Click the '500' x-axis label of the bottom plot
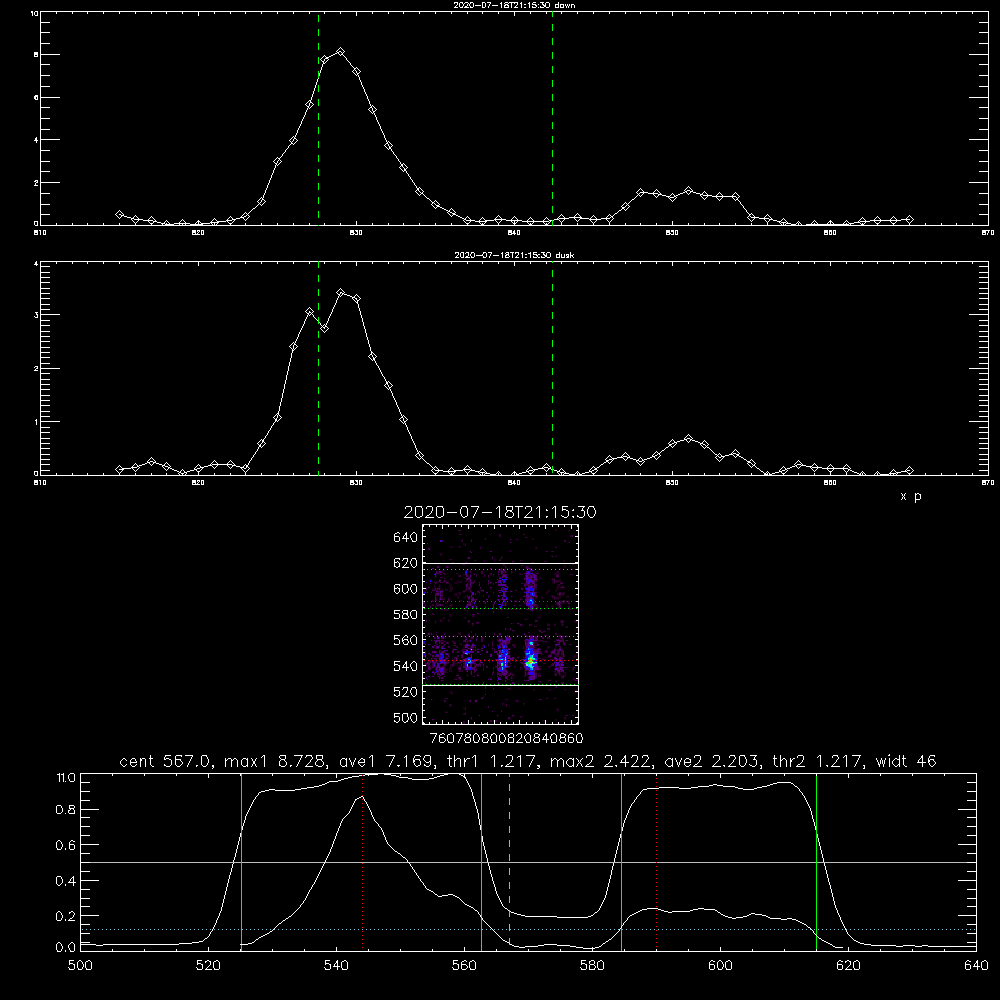Image resolution: width=1000 pixels, height=1000 pixels. tap(80, 966)
